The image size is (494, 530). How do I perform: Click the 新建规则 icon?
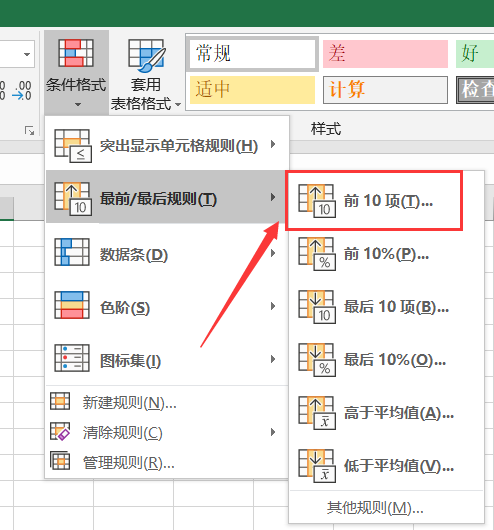coord(60,401)
